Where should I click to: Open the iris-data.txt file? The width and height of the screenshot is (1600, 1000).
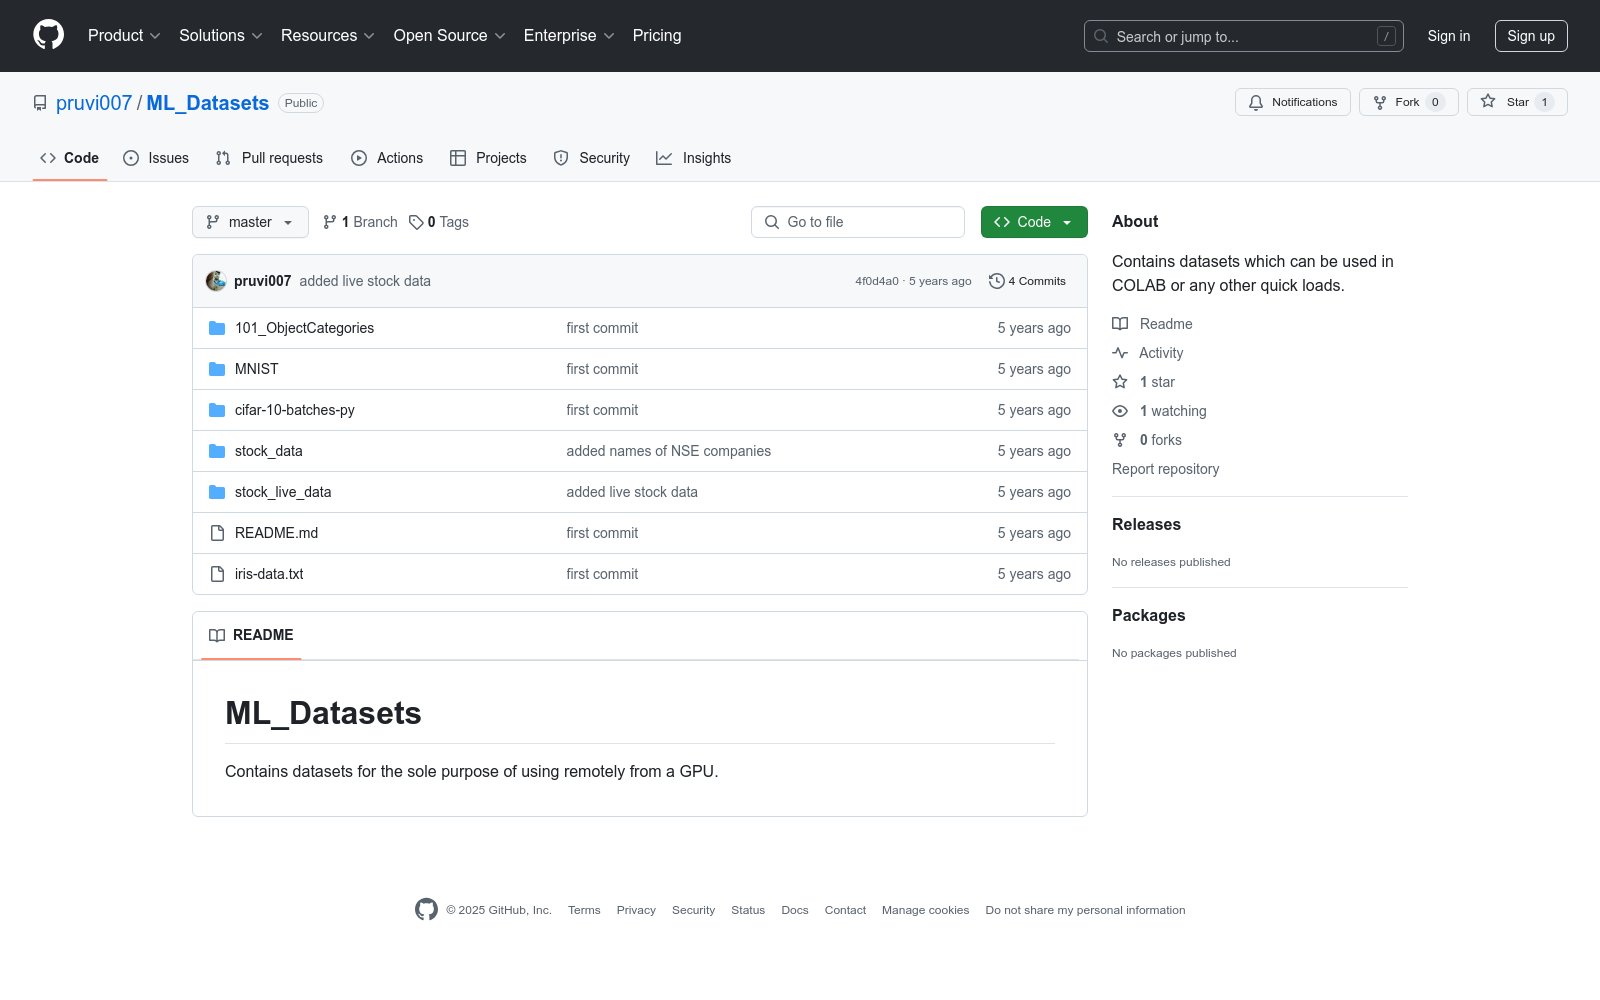click(x=269, y=574)
